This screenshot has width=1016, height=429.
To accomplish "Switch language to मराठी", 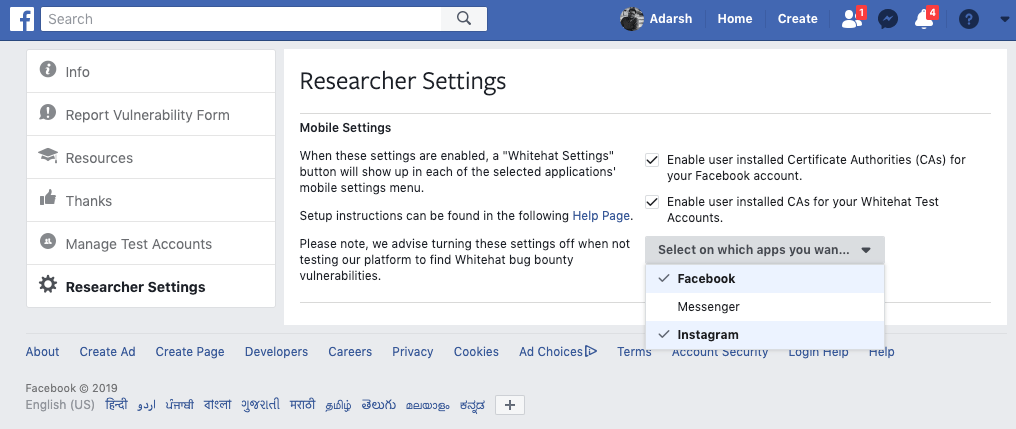I will click(303, 405).
